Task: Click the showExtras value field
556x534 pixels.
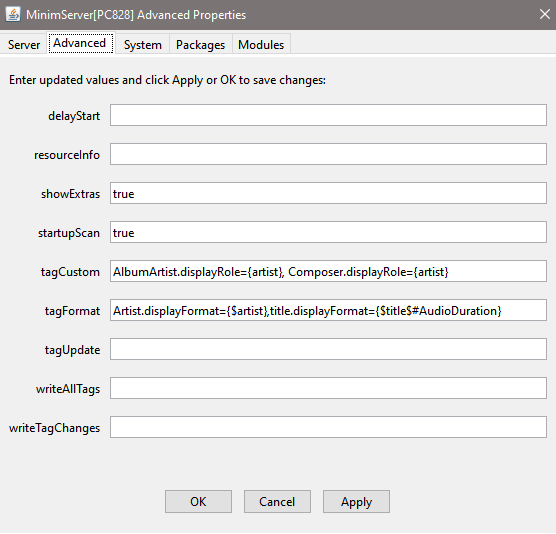Action: click(x=328, y=193)
